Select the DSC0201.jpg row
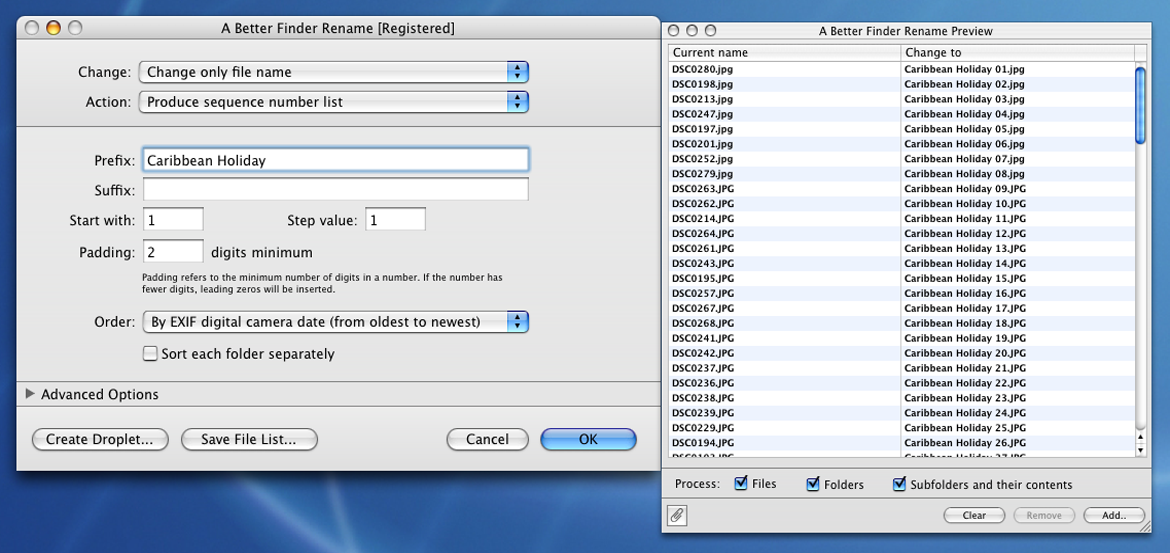The image size is (1170, 553). coord(901,144)
